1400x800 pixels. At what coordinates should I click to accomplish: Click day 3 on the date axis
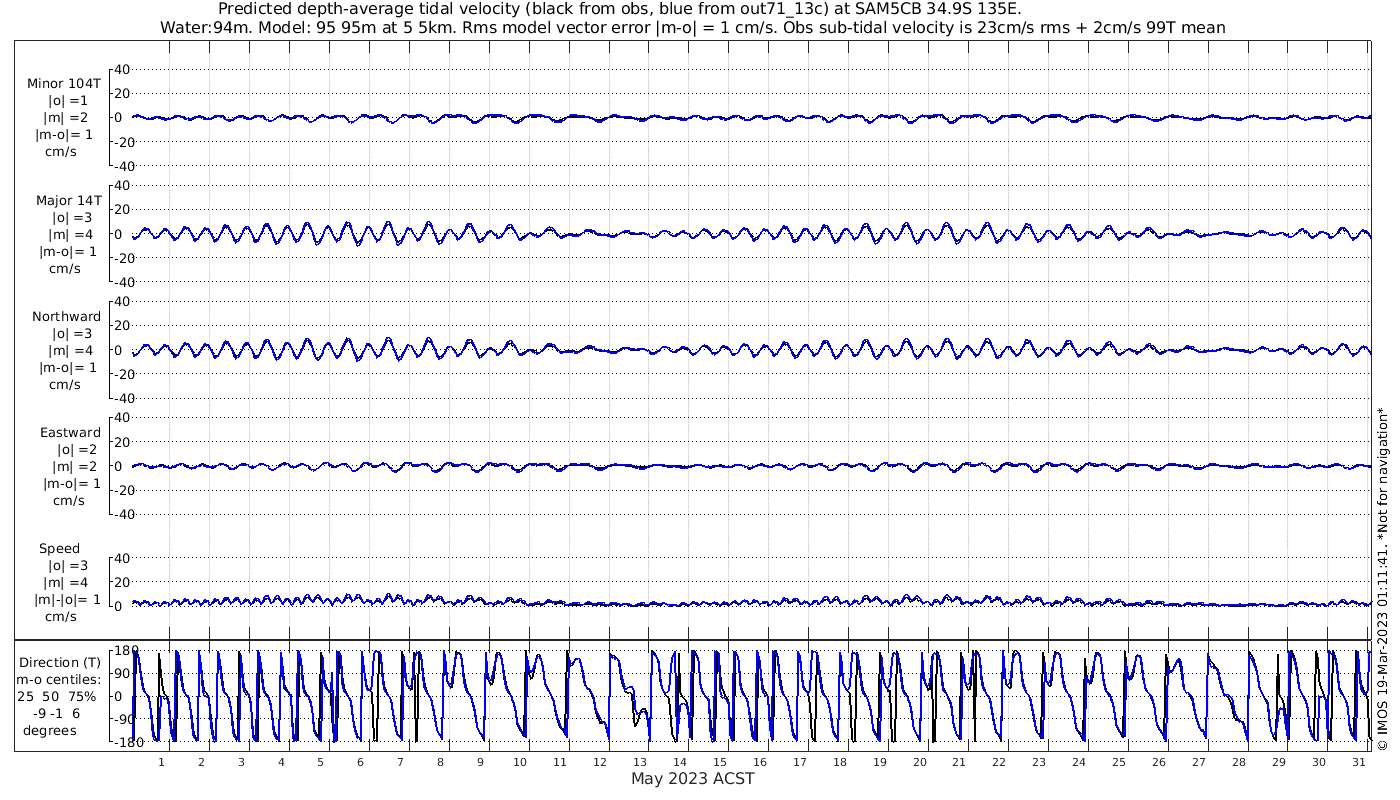241,762
